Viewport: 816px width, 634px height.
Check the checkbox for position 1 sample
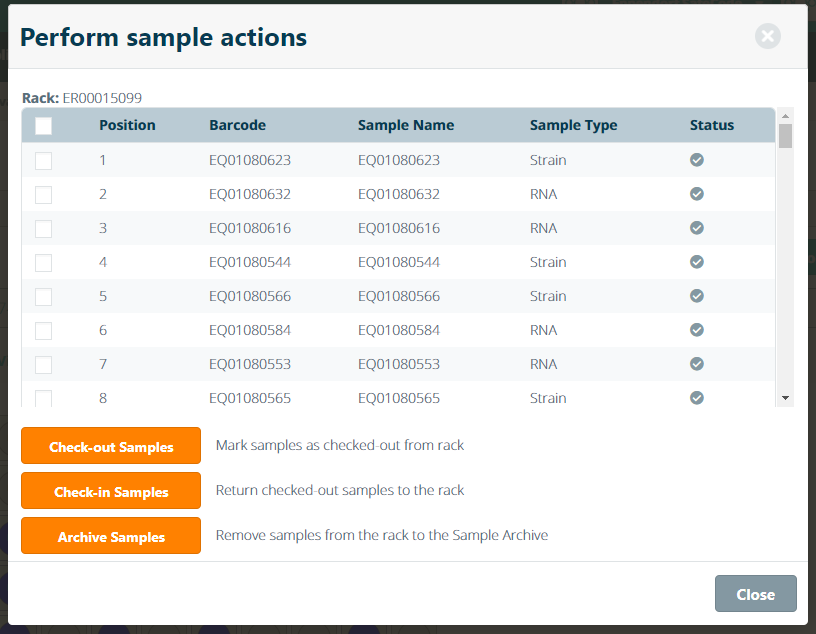[44, 160]
